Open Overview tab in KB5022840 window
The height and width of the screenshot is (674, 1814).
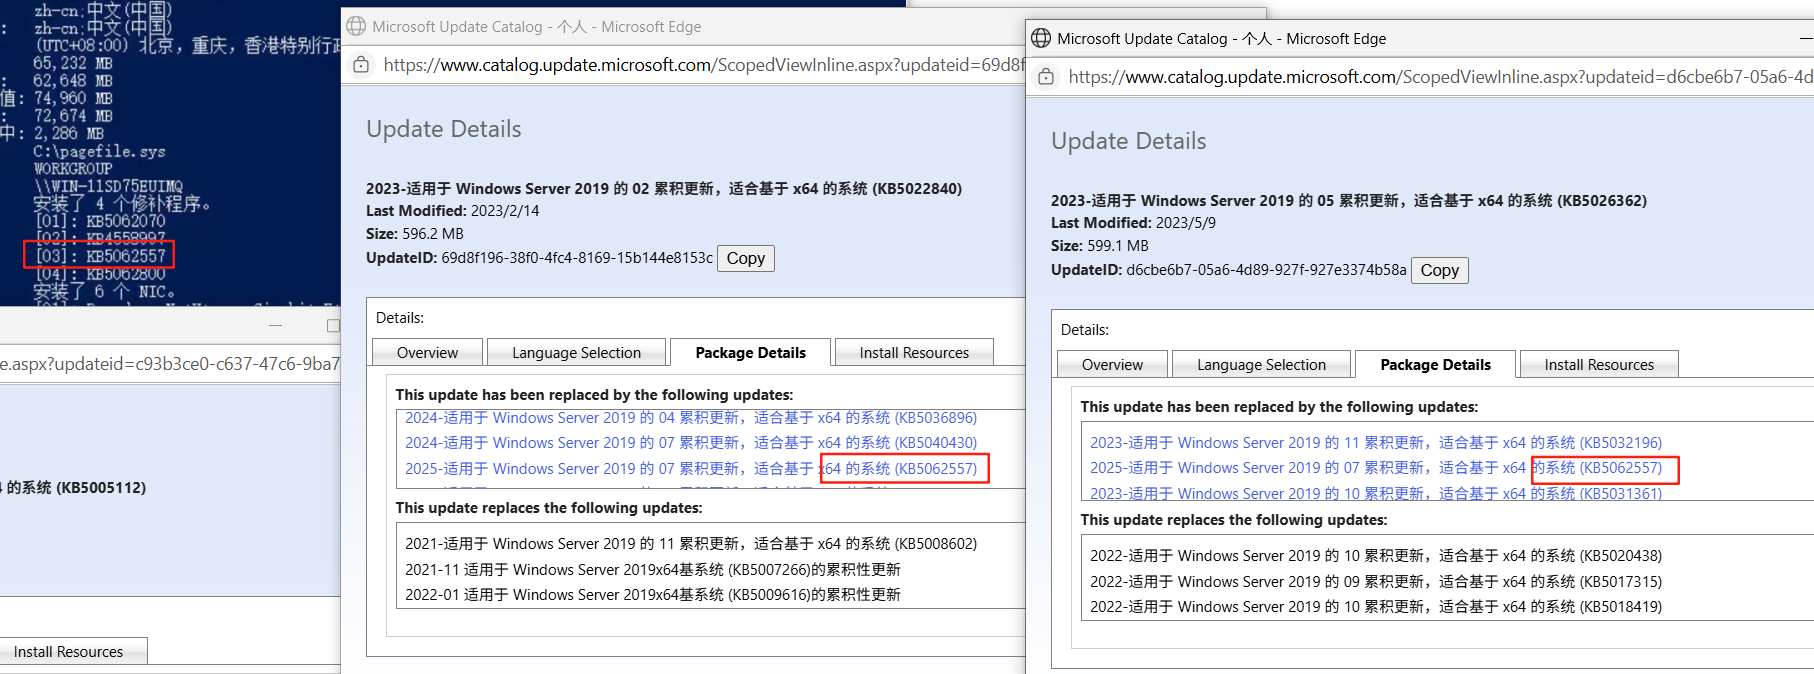click(x=427, y=352)
